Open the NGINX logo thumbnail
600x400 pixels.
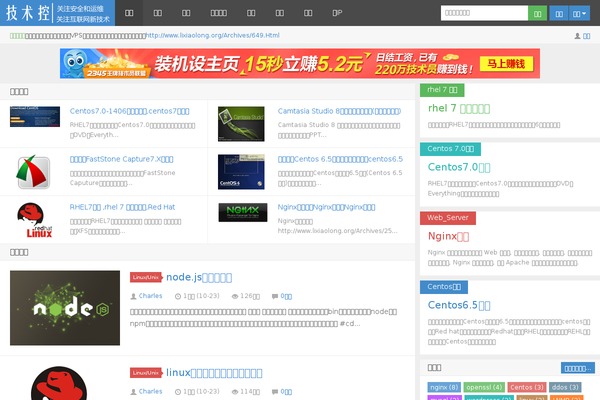(x=243, y=212)
